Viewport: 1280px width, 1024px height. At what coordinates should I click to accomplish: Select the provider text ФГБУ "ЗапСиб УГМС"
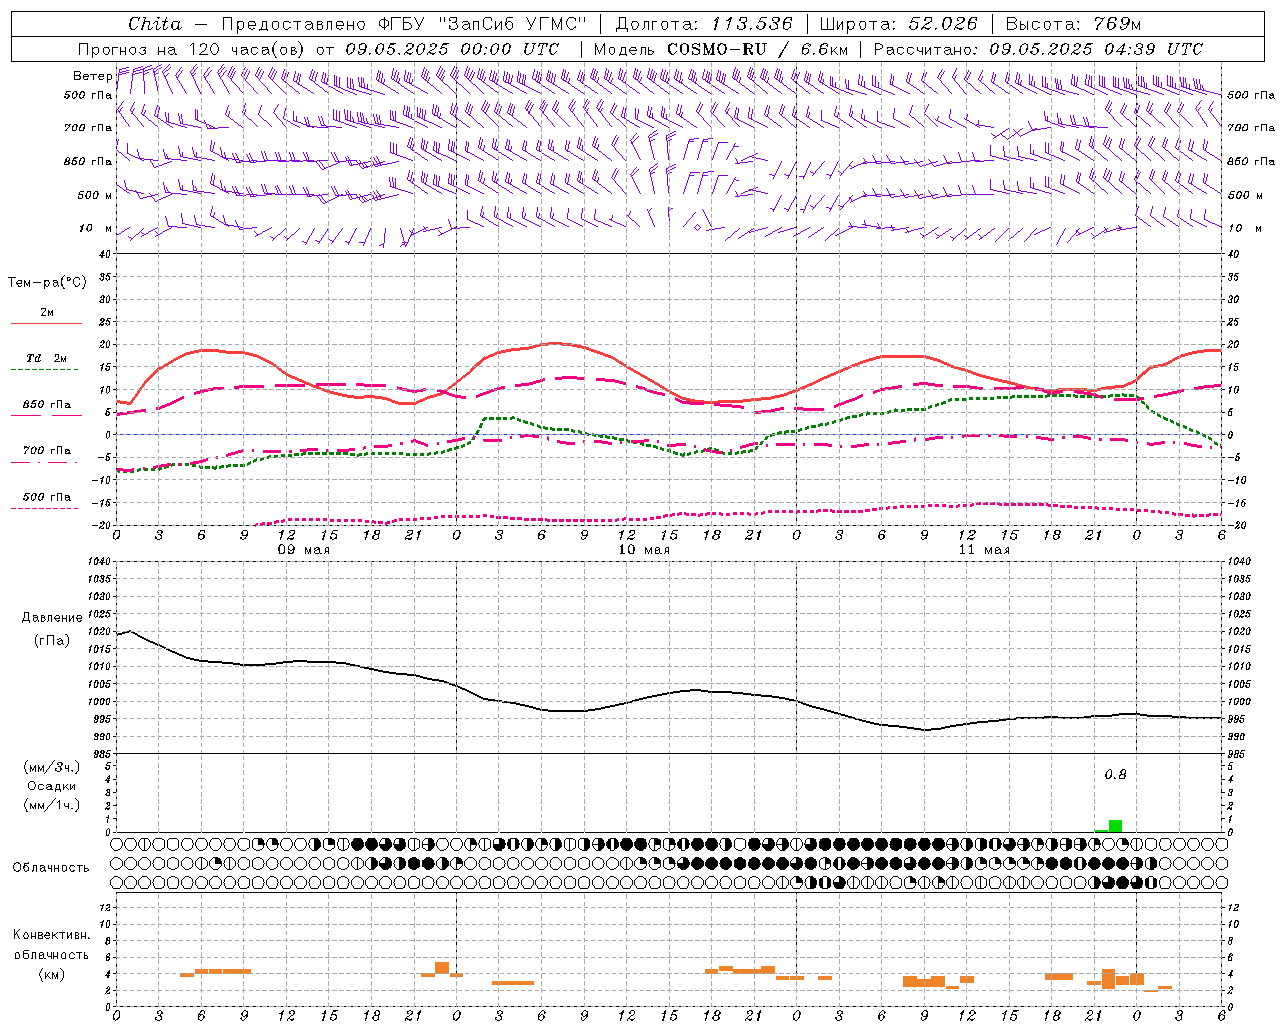coord(482,23)
